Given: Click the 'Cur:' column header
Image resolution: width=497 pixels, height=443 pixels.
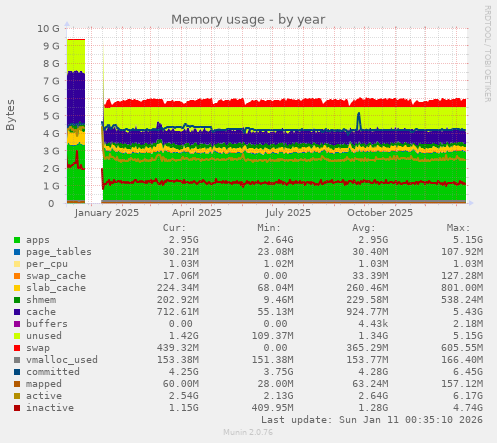Looking at the screenshot, I should pos(174,228).
